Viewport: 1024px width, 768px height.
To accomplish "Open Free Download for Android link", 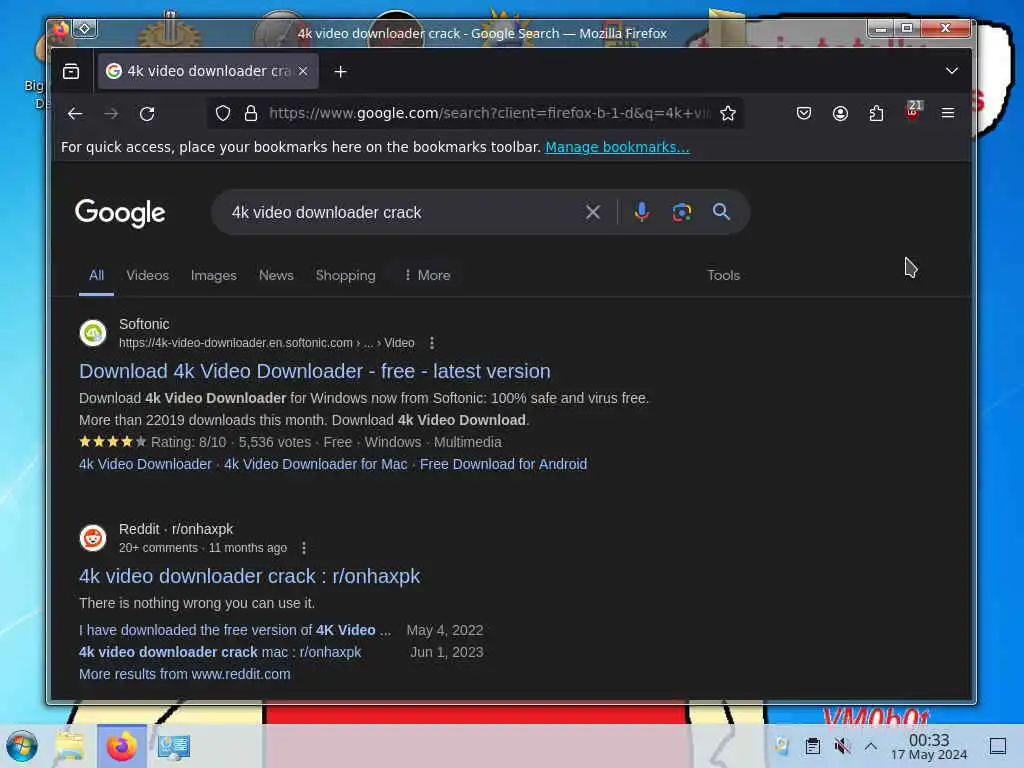I will tap(504, 464).
